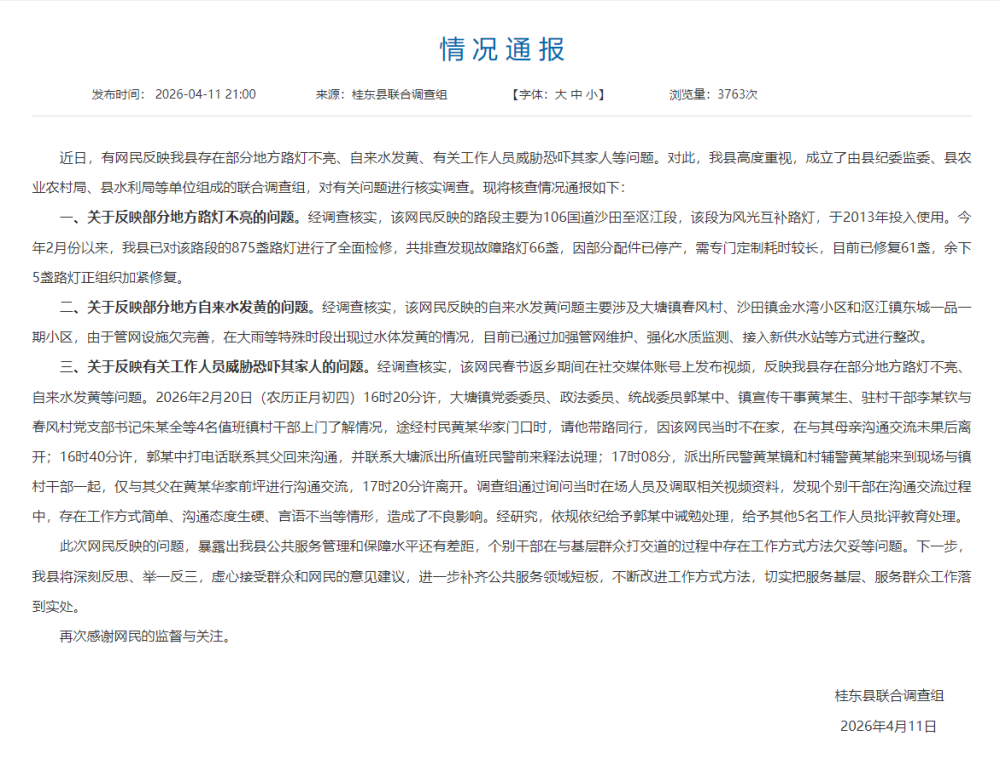Click heading 三、关于反映有关工作人员威胁恐吓其家人的问题
1000x764 pixels.
[x=216, y=367]
